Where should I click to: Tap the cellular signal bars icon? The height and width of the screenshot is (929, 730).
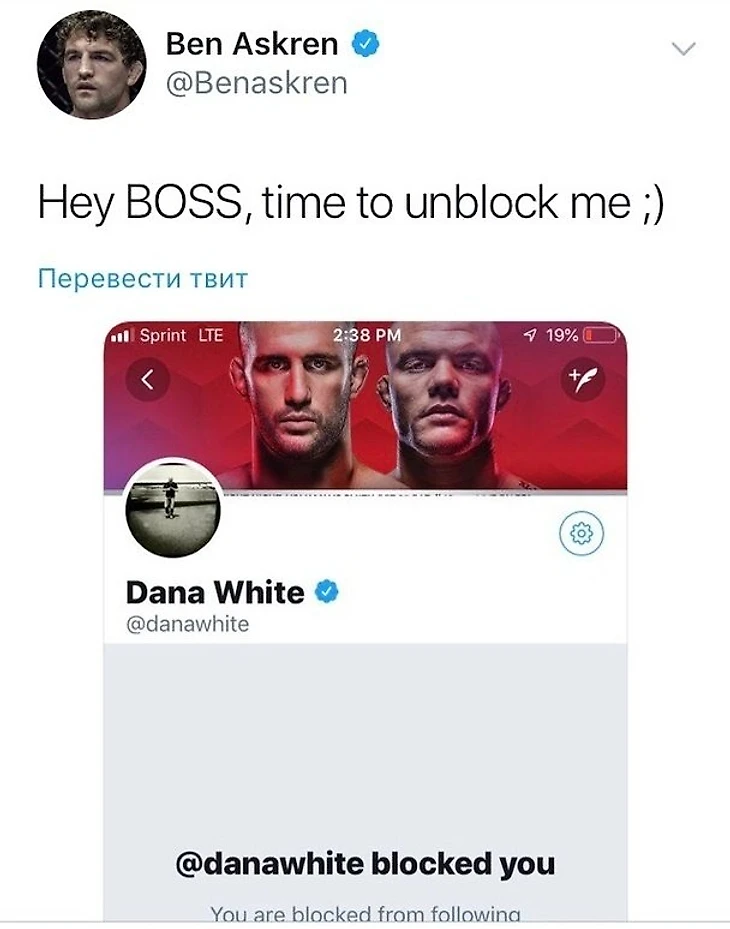tap(120, 337)
